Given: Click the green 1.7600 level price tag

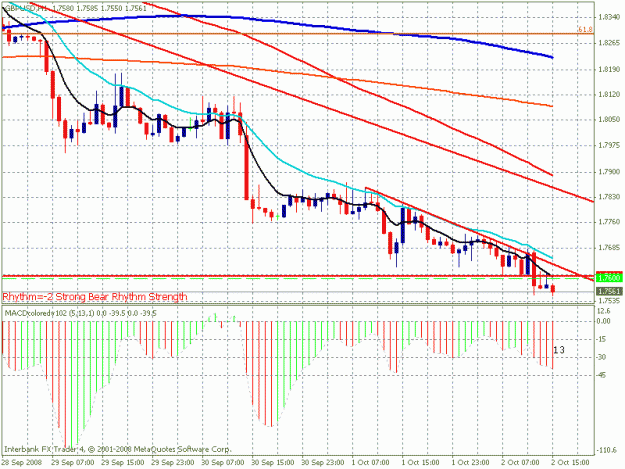Looking at the screenshot, I should (609, 277).
